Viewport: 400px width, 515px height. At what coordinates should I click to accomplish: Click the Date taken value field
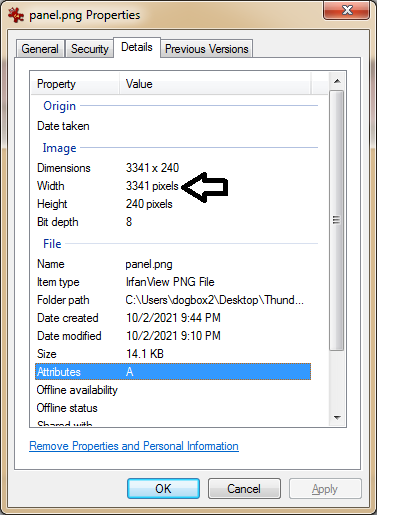(215, 126)
